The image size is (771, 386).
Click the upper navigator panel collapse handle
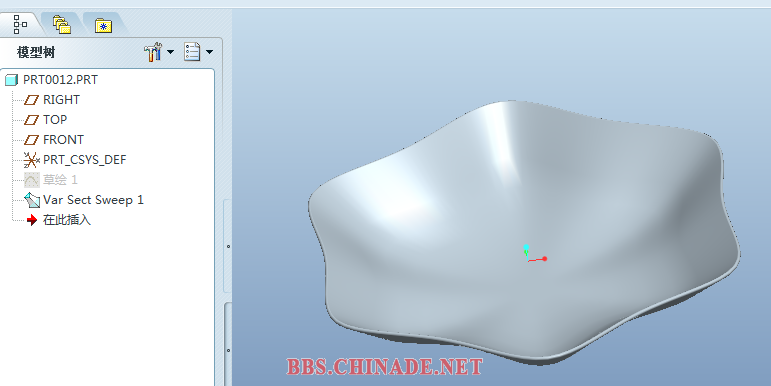[228, 246]
